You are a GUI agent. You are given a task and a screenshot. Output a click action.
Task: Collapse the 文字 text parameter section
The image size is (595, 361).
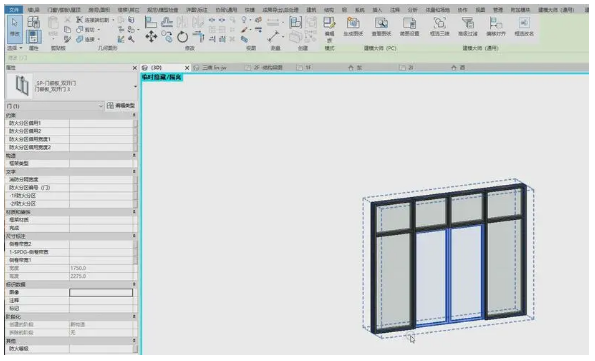pos(134,172)
